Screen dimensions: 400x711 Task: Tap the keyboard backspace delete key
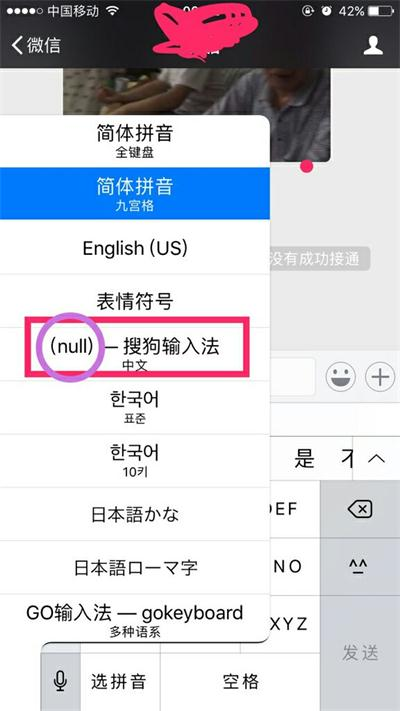360,509
